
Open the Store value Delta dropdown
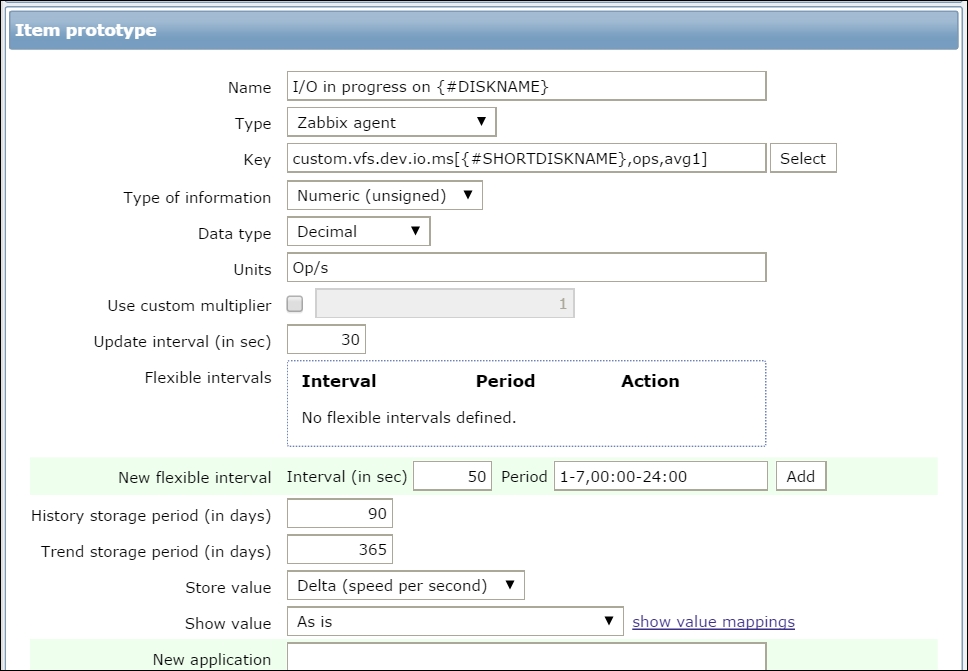(x=405, y=586)
